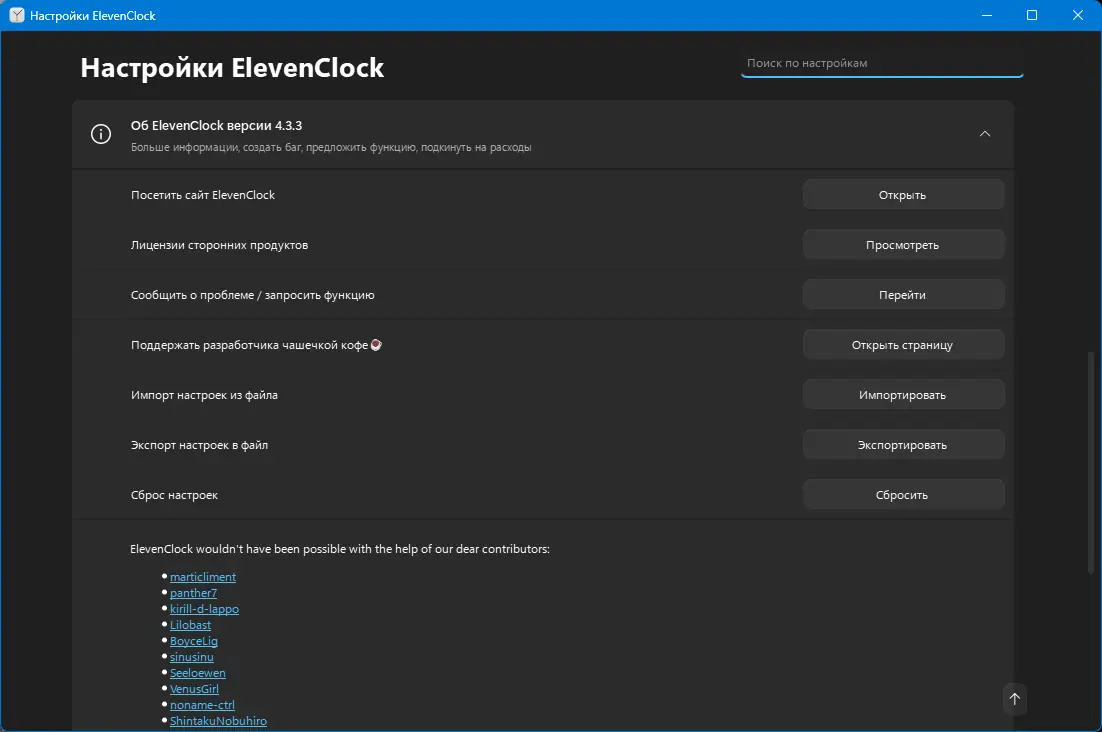Screen dimensions: 1102x732
Task: Open the marticliment contributor link
Action: [203, 577]
